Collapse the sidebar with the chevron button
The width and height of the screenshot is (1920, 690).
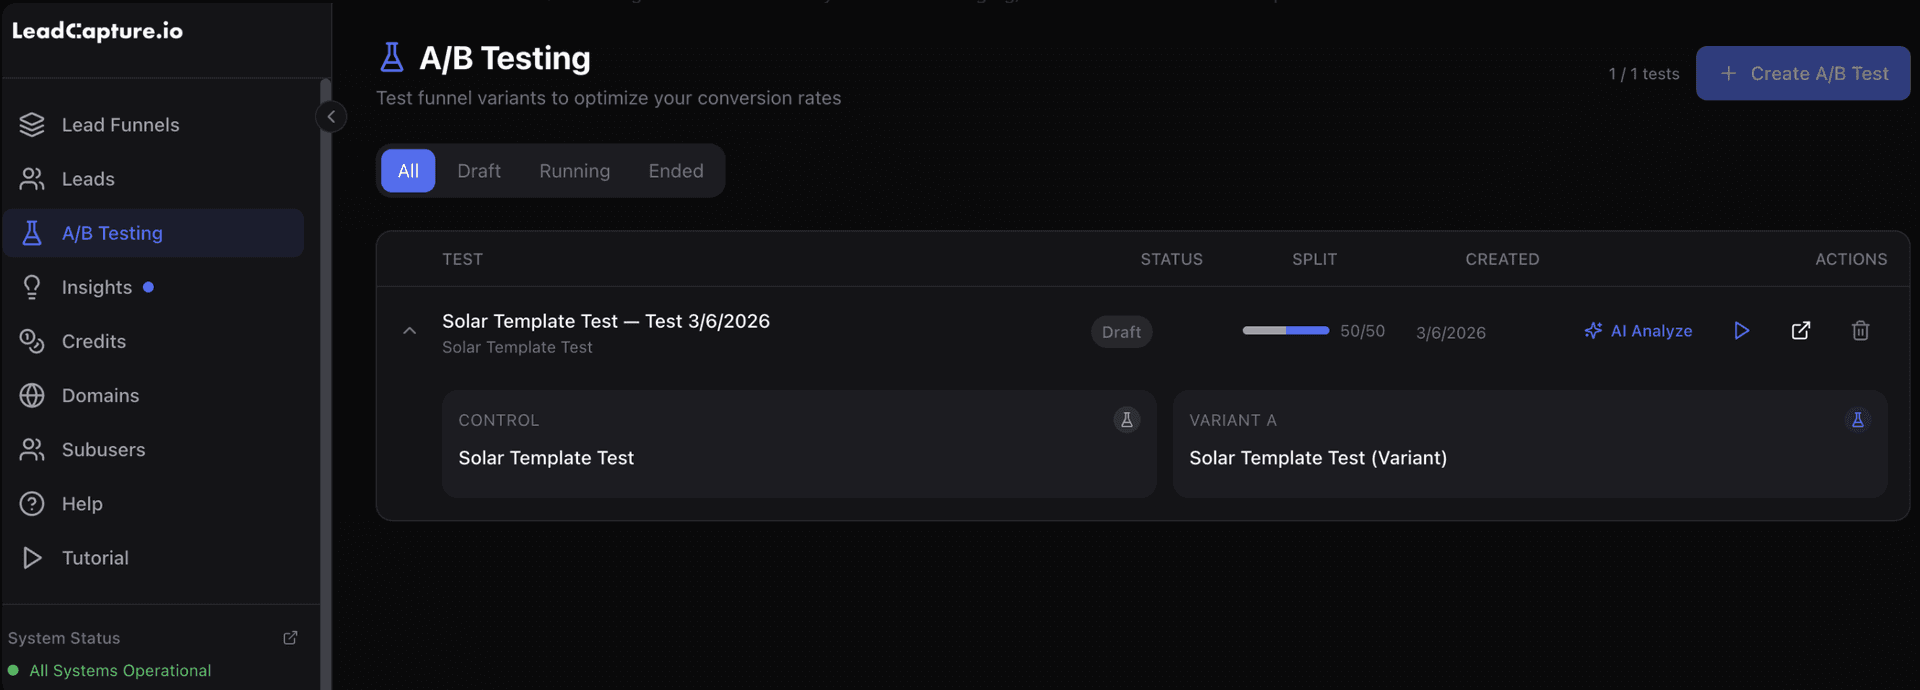[x=331, y=116]
